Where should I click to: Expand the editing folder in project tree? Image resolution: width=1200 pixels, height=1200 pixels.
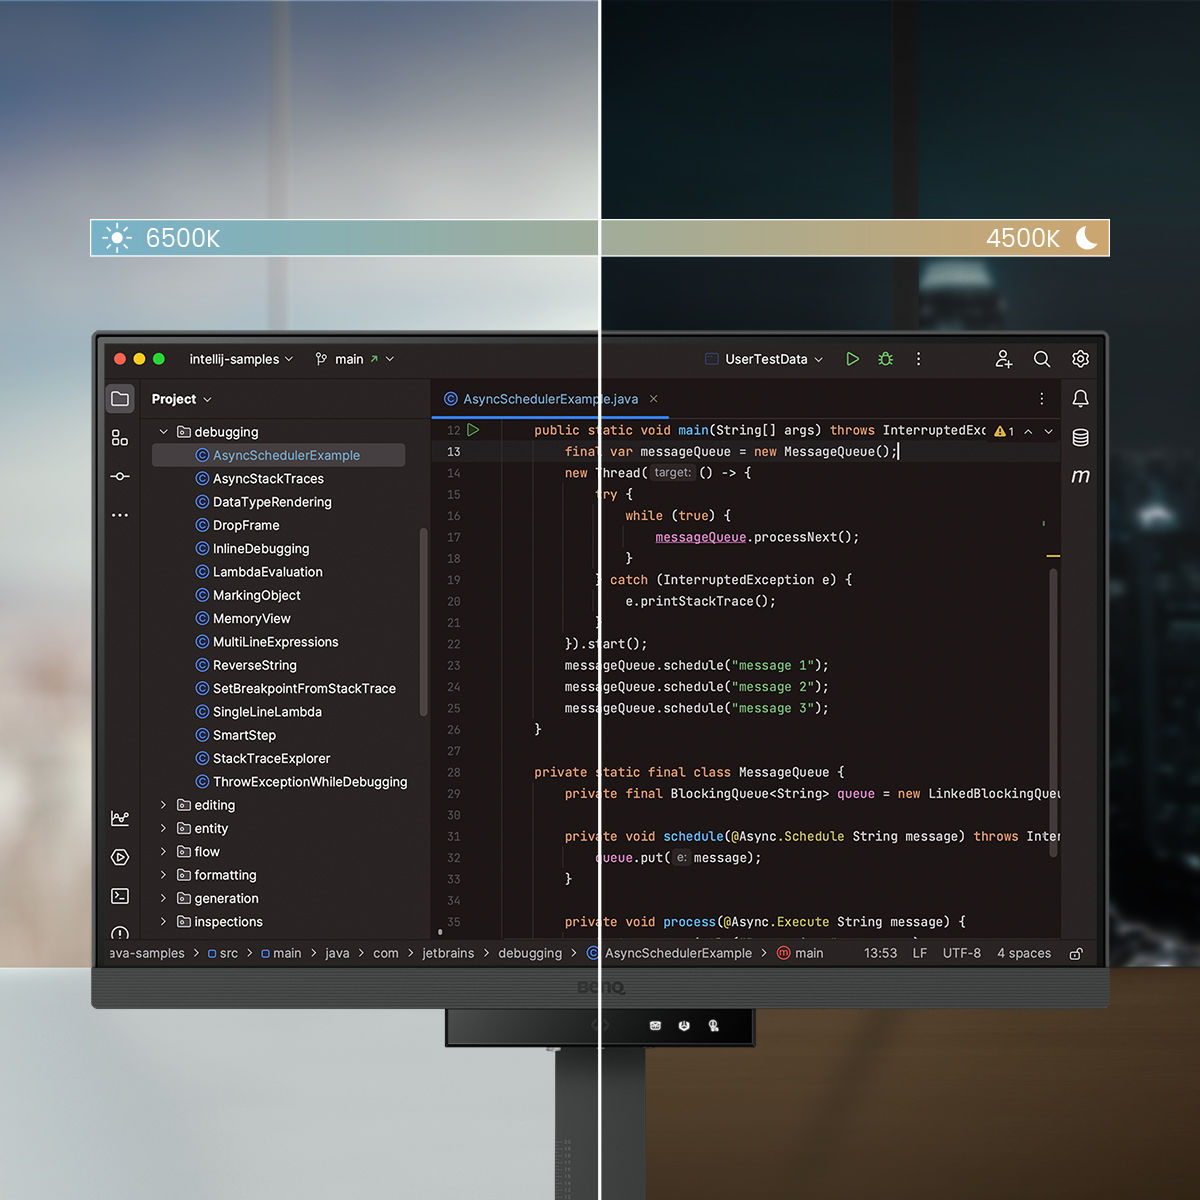[164, 805]
